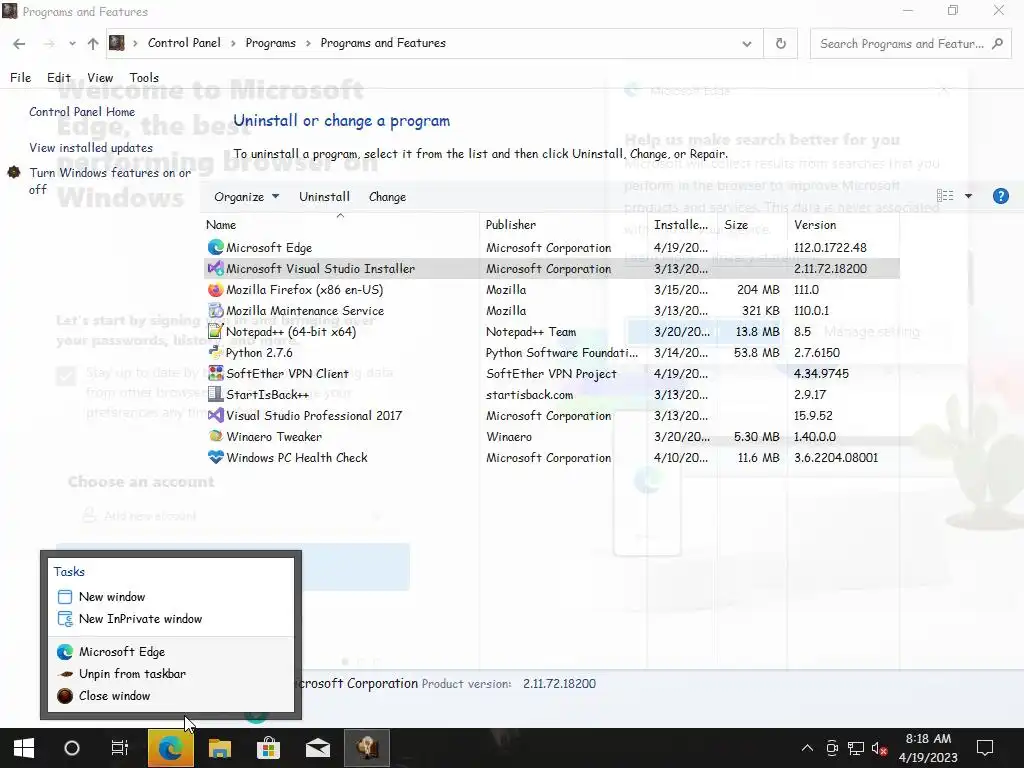Launch Microsoft Edge from jump list
This screenshot has height=768, width=1024.
(171, 652)
